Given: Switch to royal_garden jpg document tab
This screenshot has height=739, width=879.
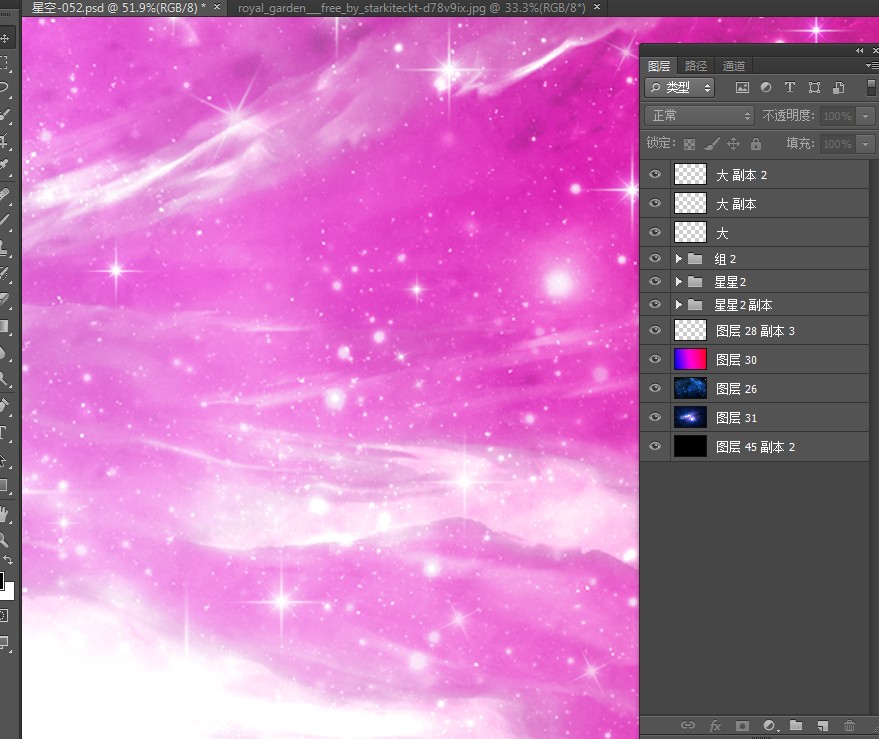Looking at the screenshot, I should click(411, 8).
